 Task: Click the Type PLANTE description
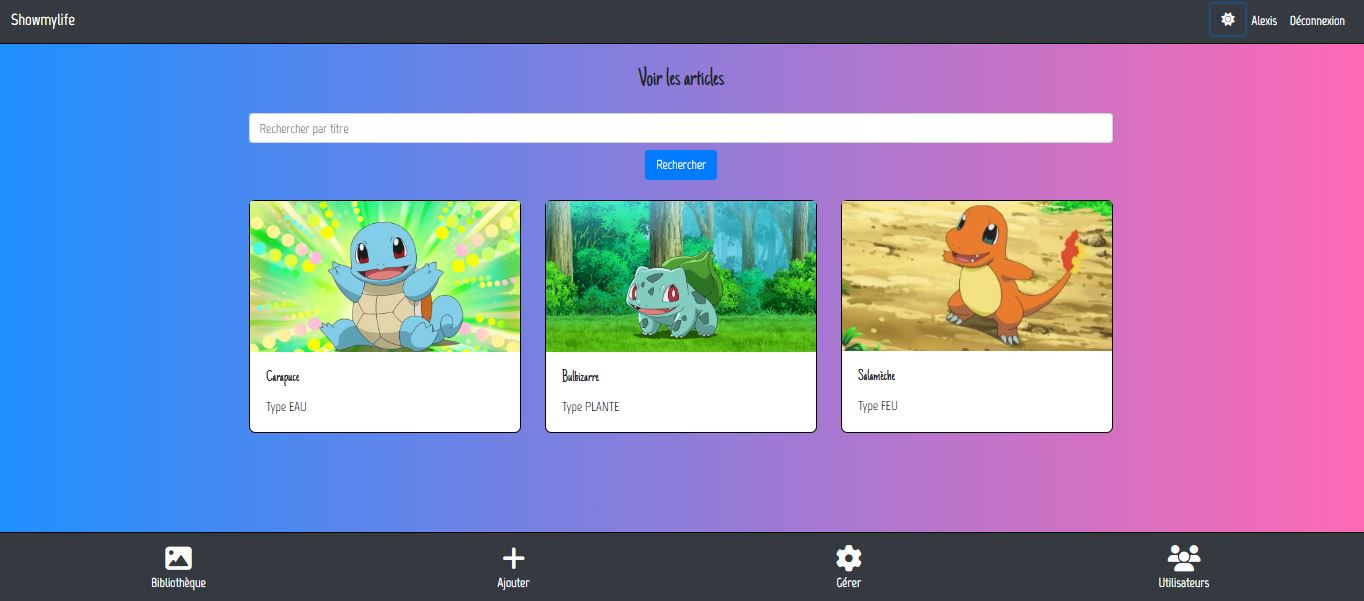coord(590,407)
